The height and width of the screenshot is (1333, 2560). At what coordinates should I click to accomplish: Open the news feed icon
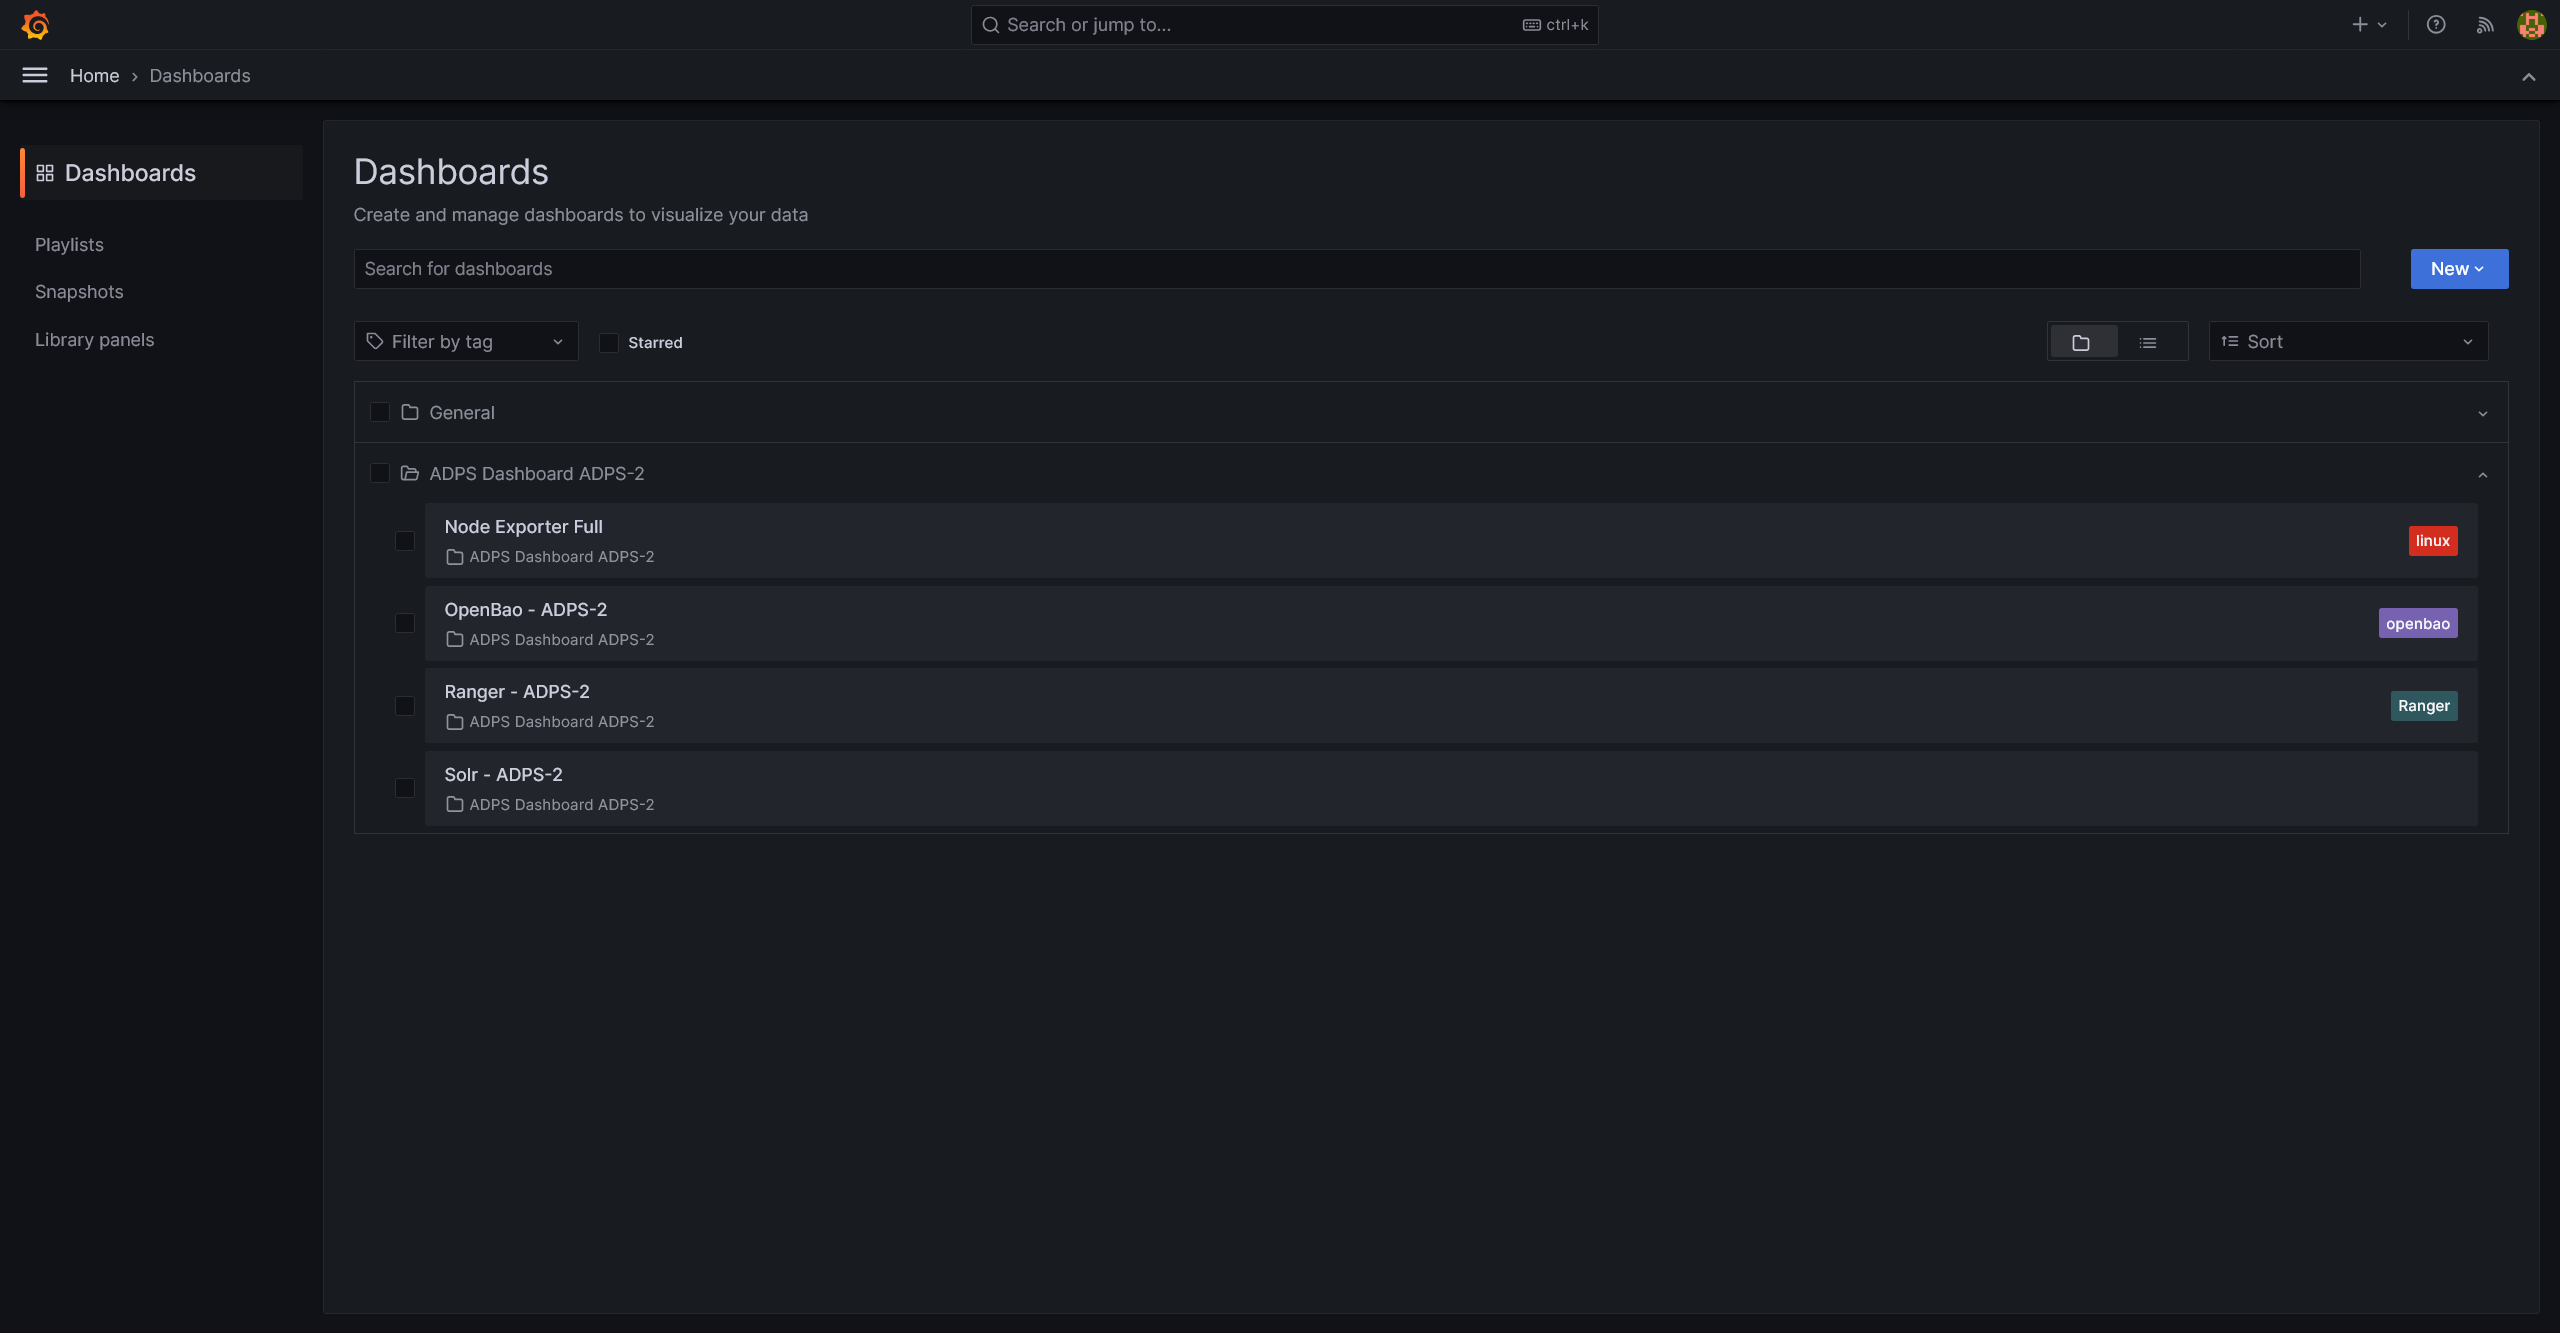click(x=2485, y=24)
